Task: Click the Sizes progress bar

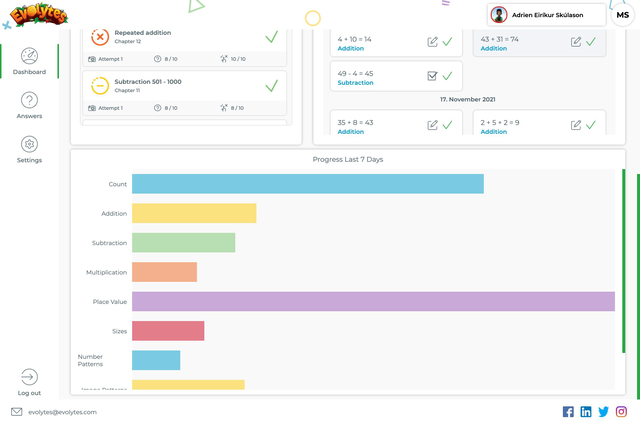Action: pos(168,331)
